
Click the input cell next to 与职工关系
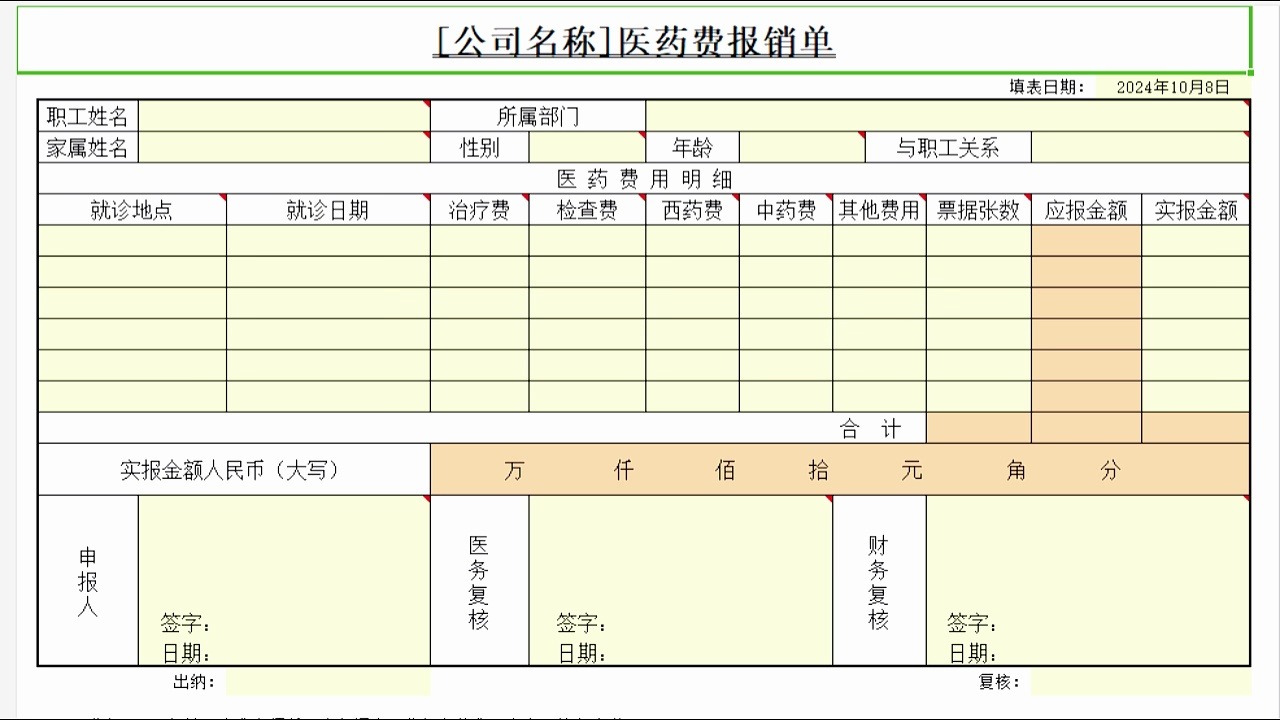click(1140, 147)
